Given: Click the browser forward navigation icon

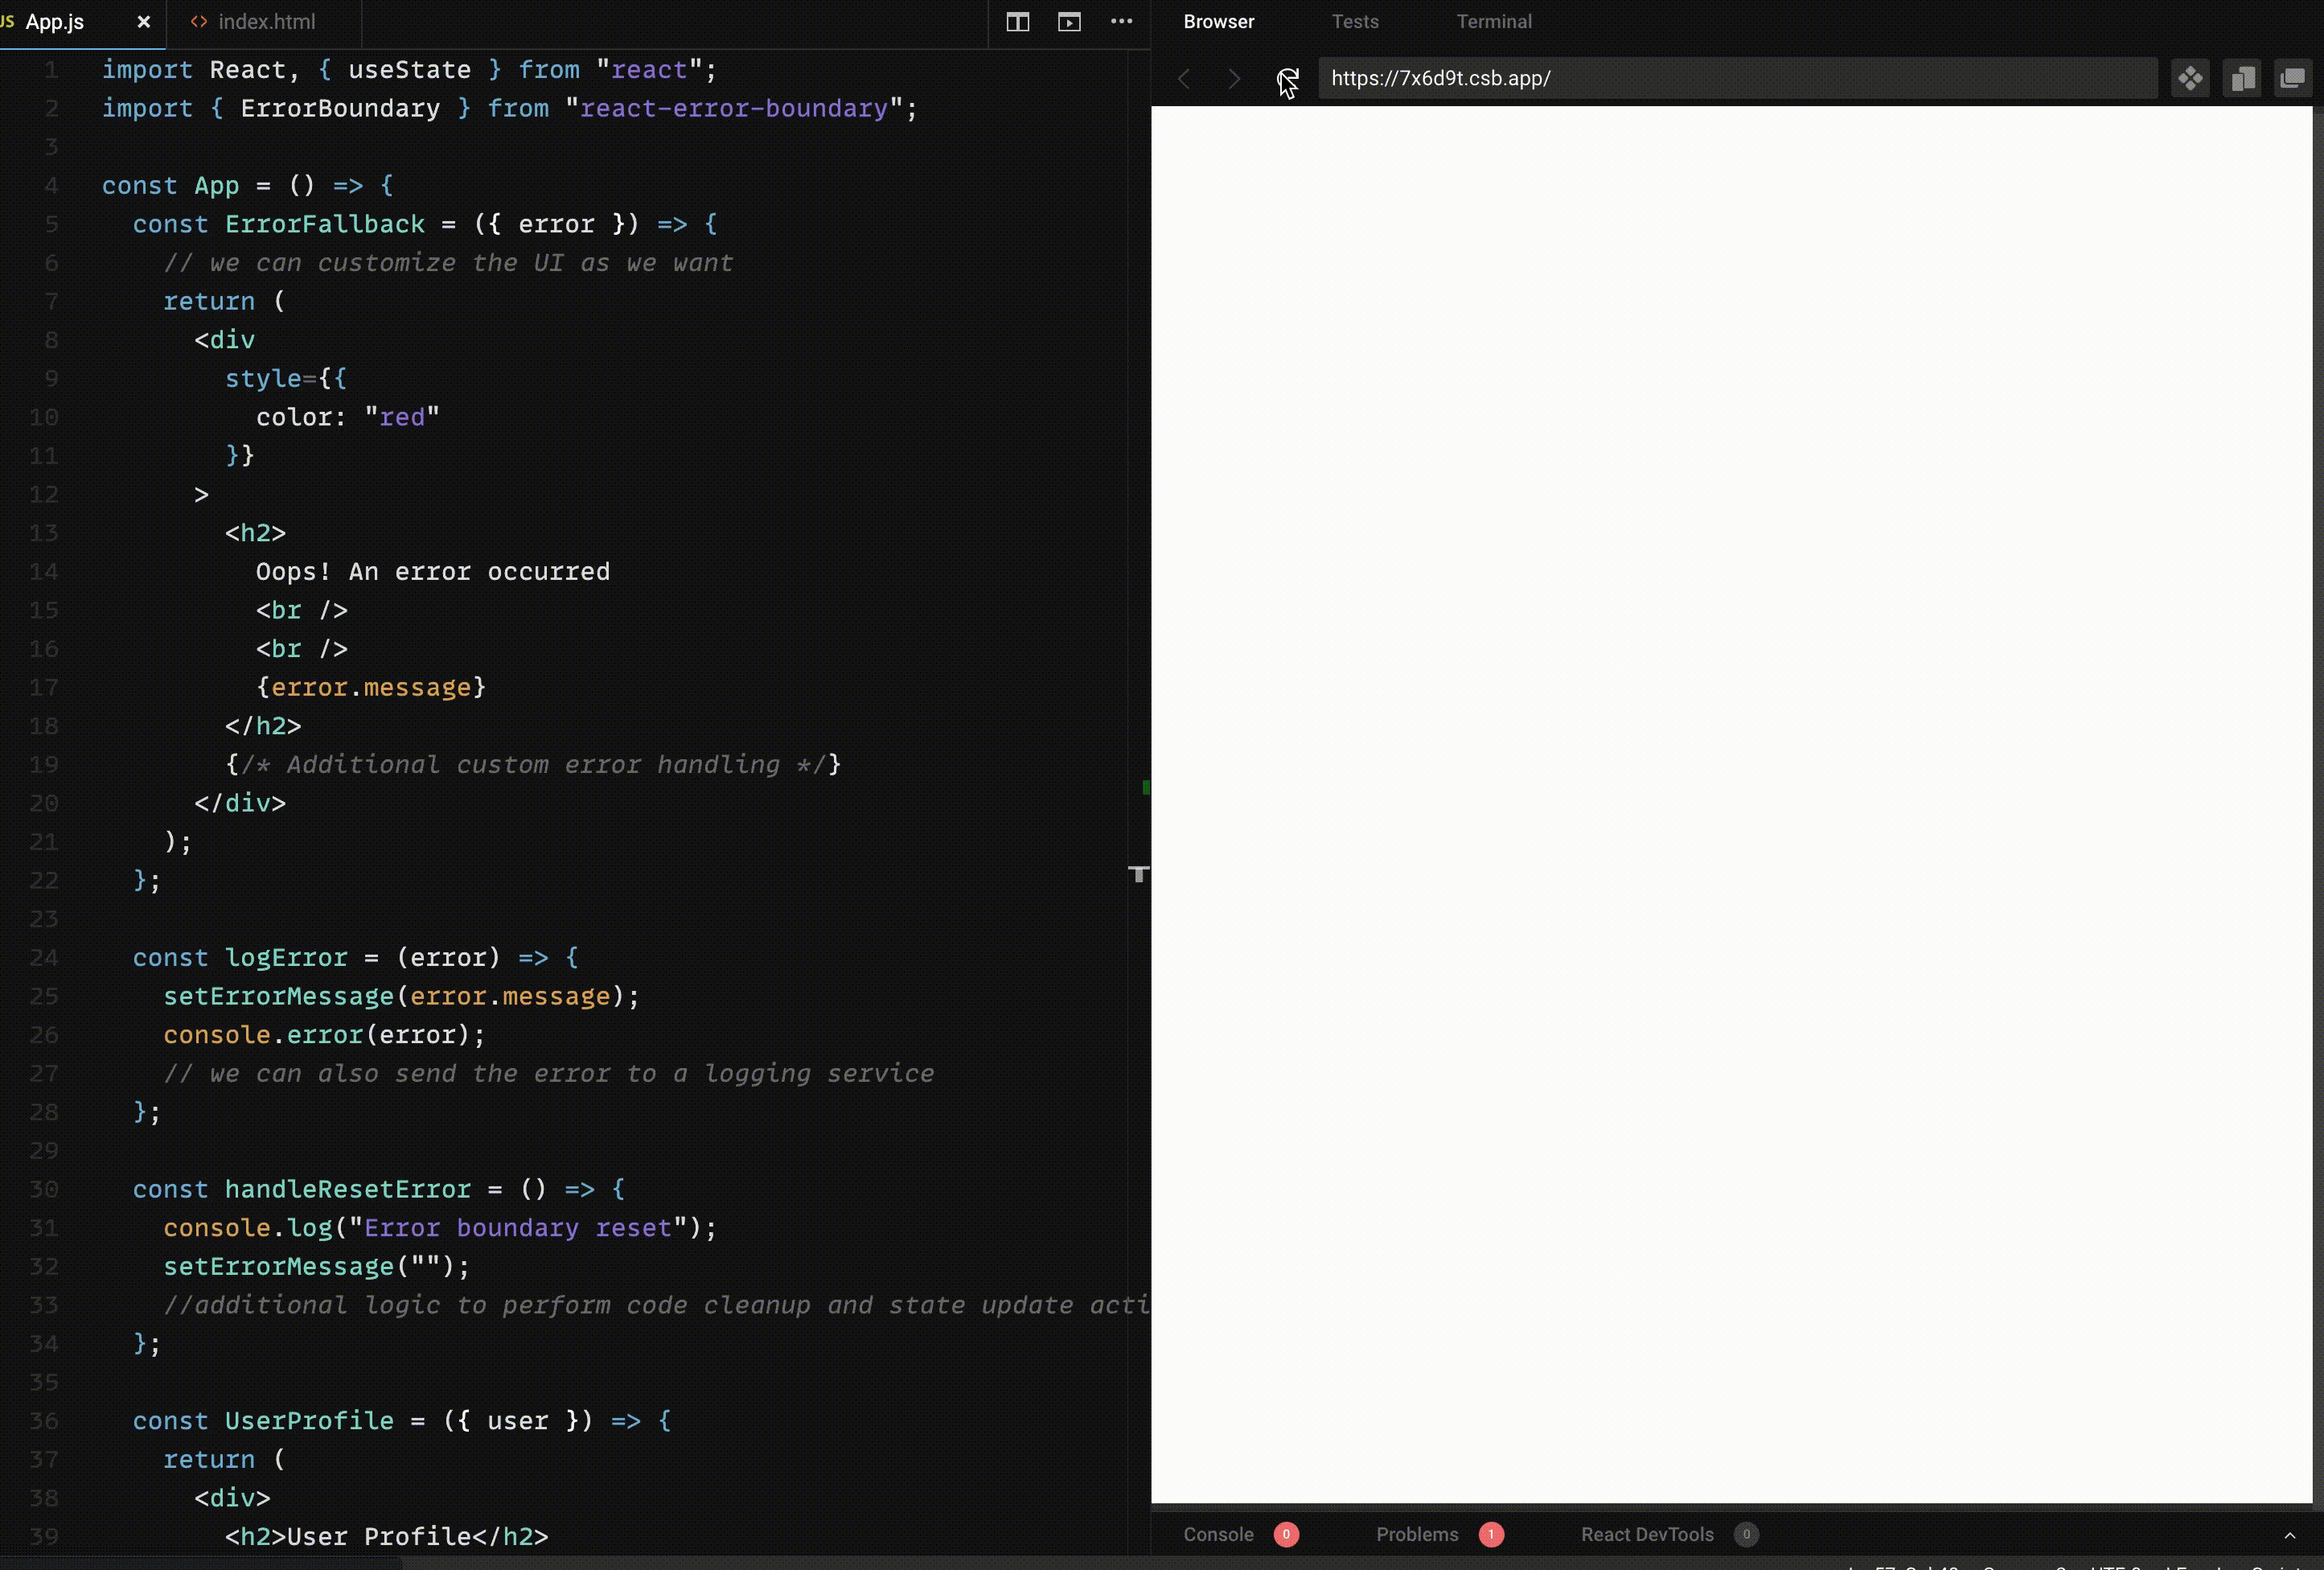Looking at the screenshot, I should pyautogui.click(x=1231, y=77).
